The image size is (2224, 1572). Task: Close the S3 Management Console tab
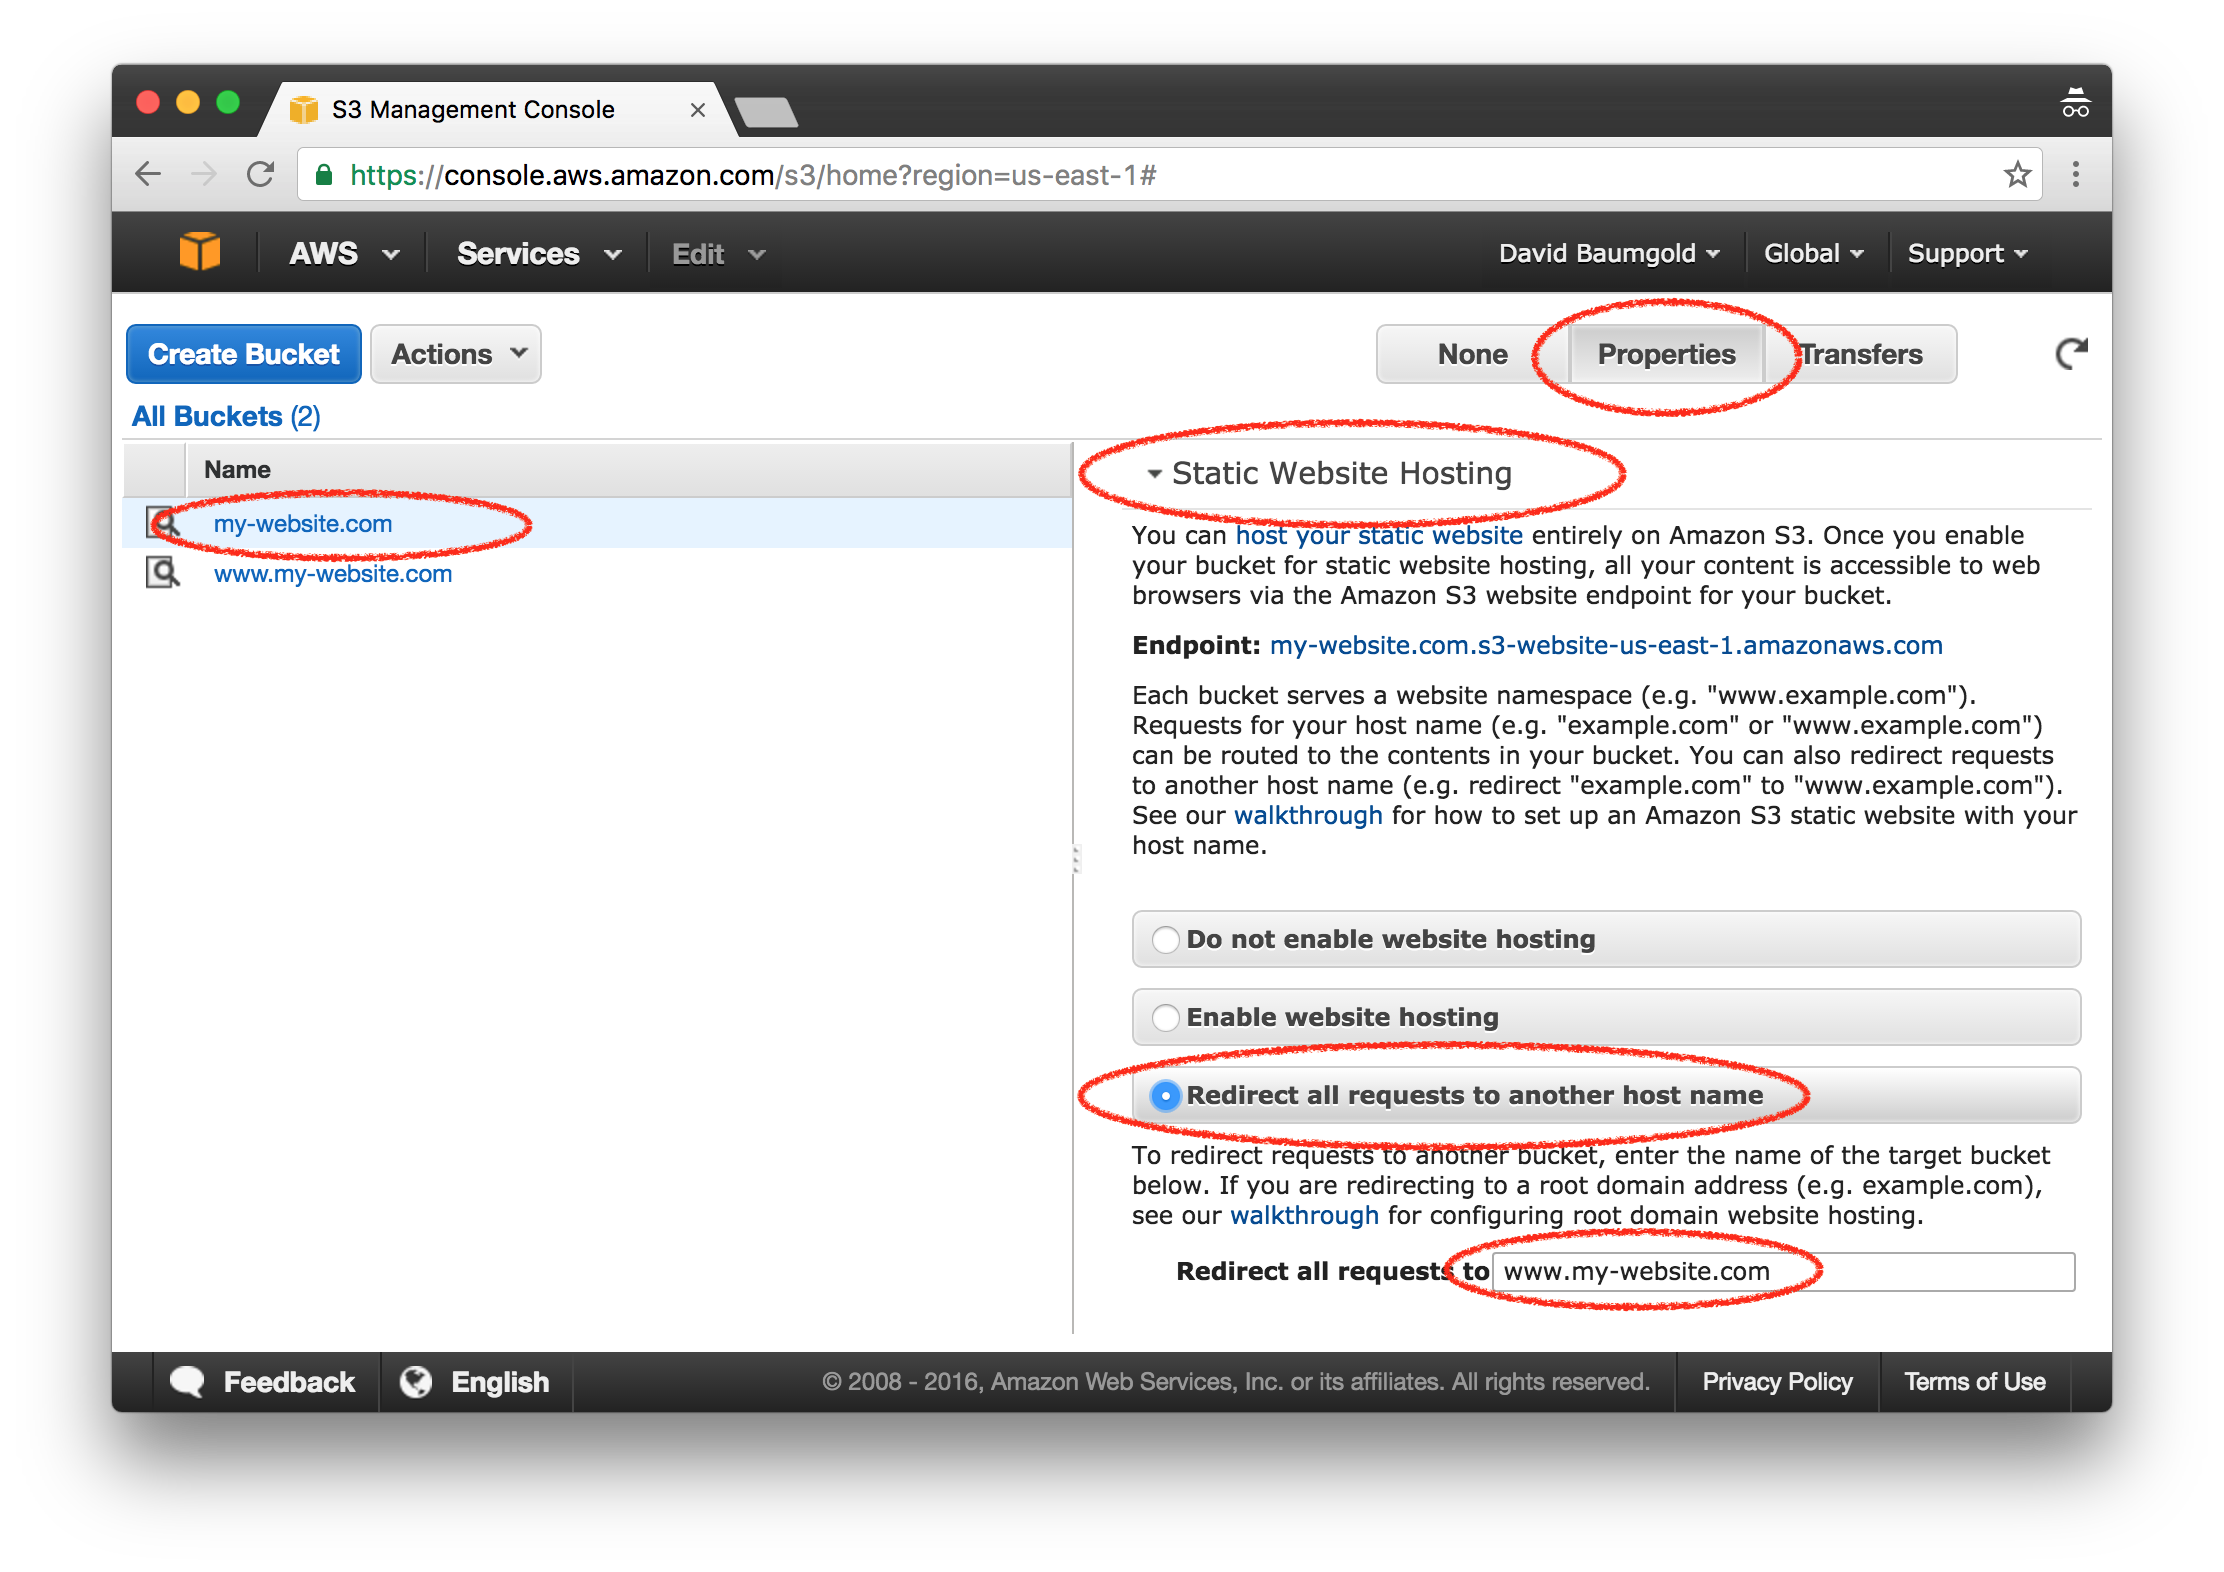(x=698, y=110)
